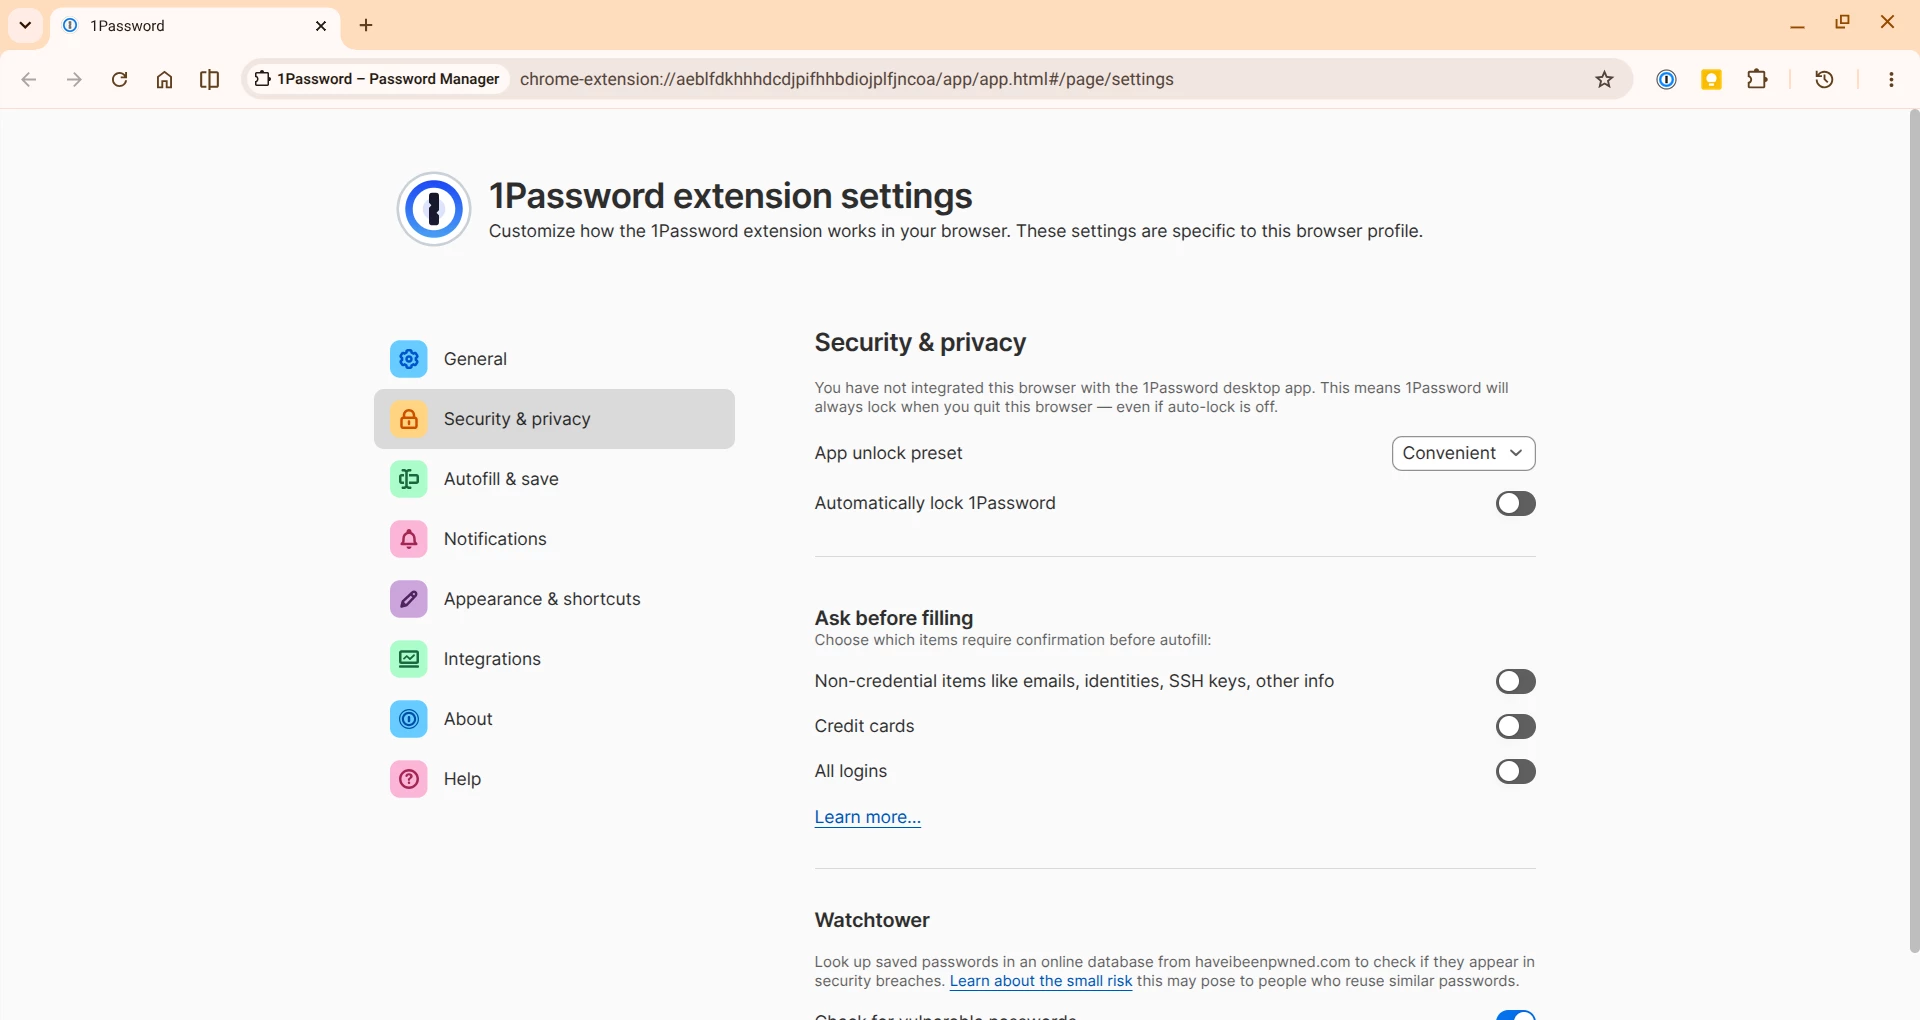The width and height of the screenshot is (1920, 1020).
Task: Toggle Automatically lock 1Password switch
Action: [x=1515, y=504]
